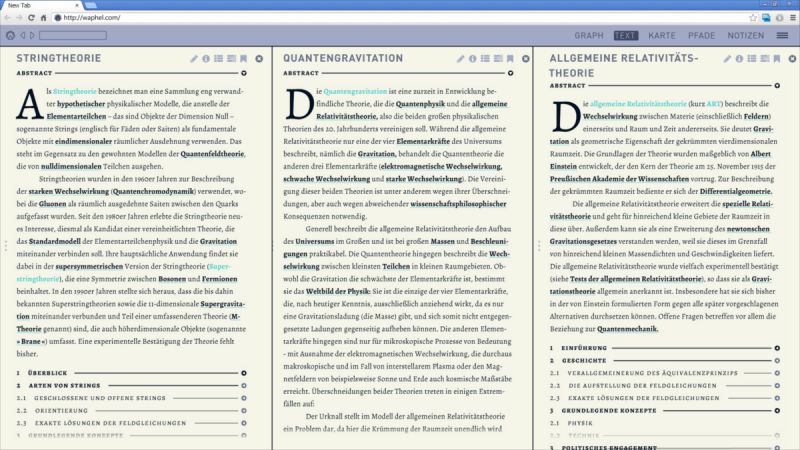Expand section 1 Überblick
Screen dimensions: 800x450
pyautogui.click(x=244, y=373)
